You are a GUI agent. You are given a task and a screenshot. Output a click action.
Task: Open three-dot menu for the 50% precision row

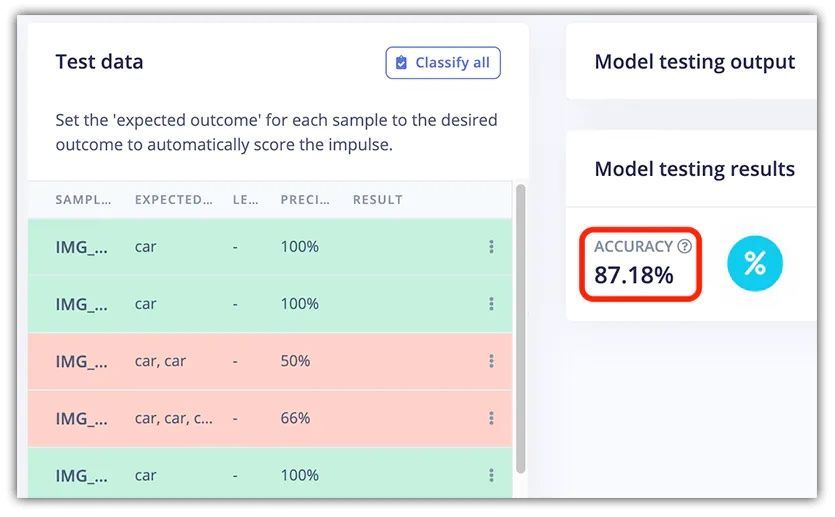(x=491, y=361)
